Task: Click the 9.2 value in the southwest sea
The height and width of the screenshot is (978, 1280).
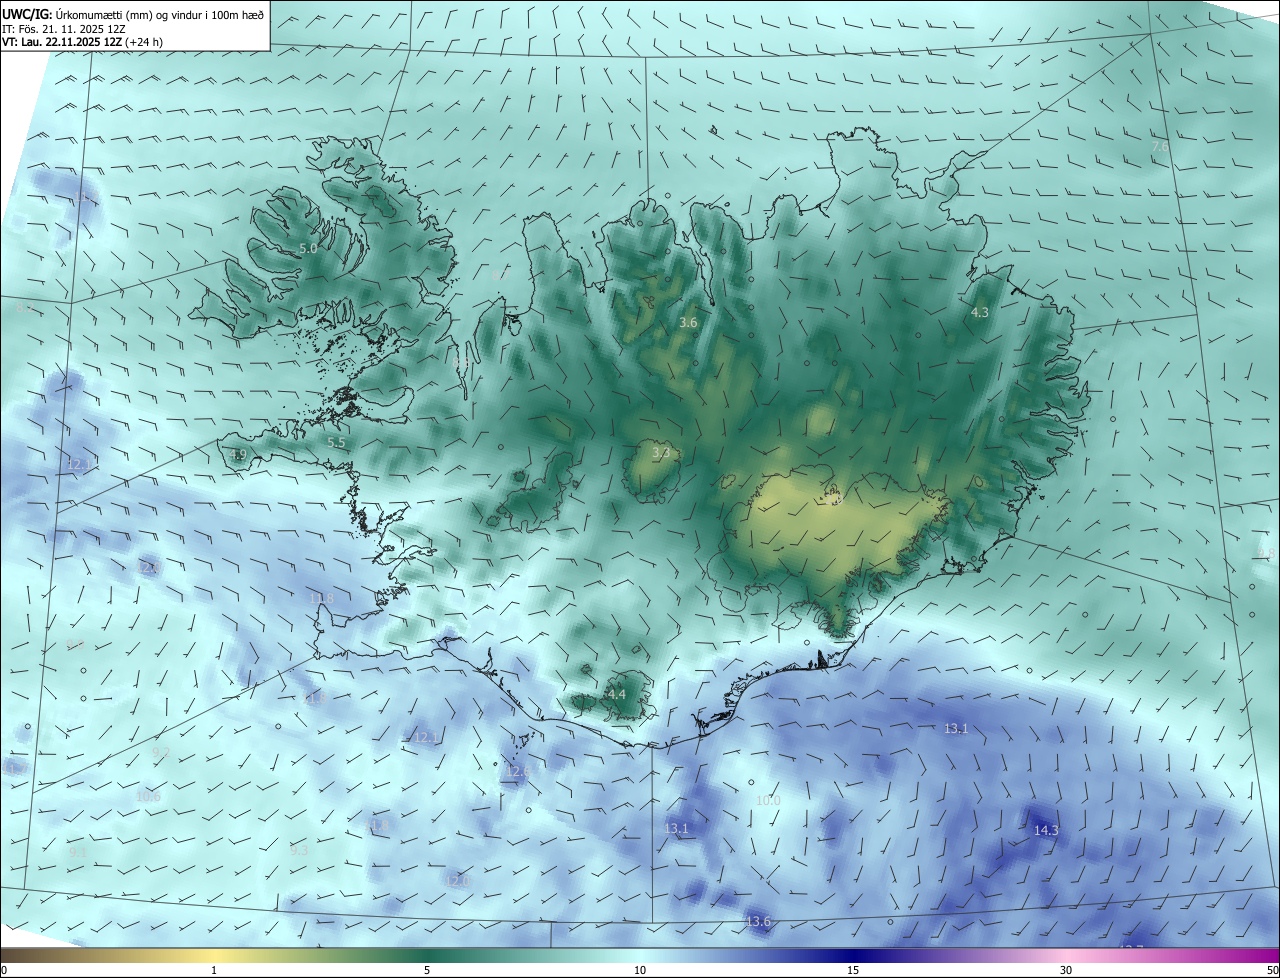Action: (161, 752)
